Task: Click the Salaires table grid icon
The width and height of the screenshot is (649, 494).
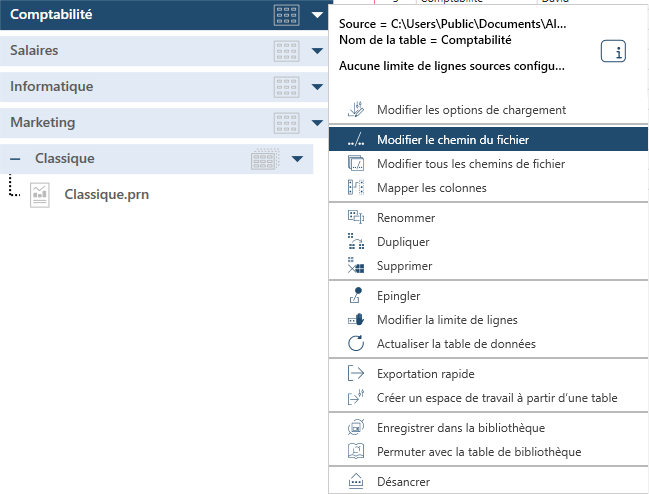Action: (286, 51)
